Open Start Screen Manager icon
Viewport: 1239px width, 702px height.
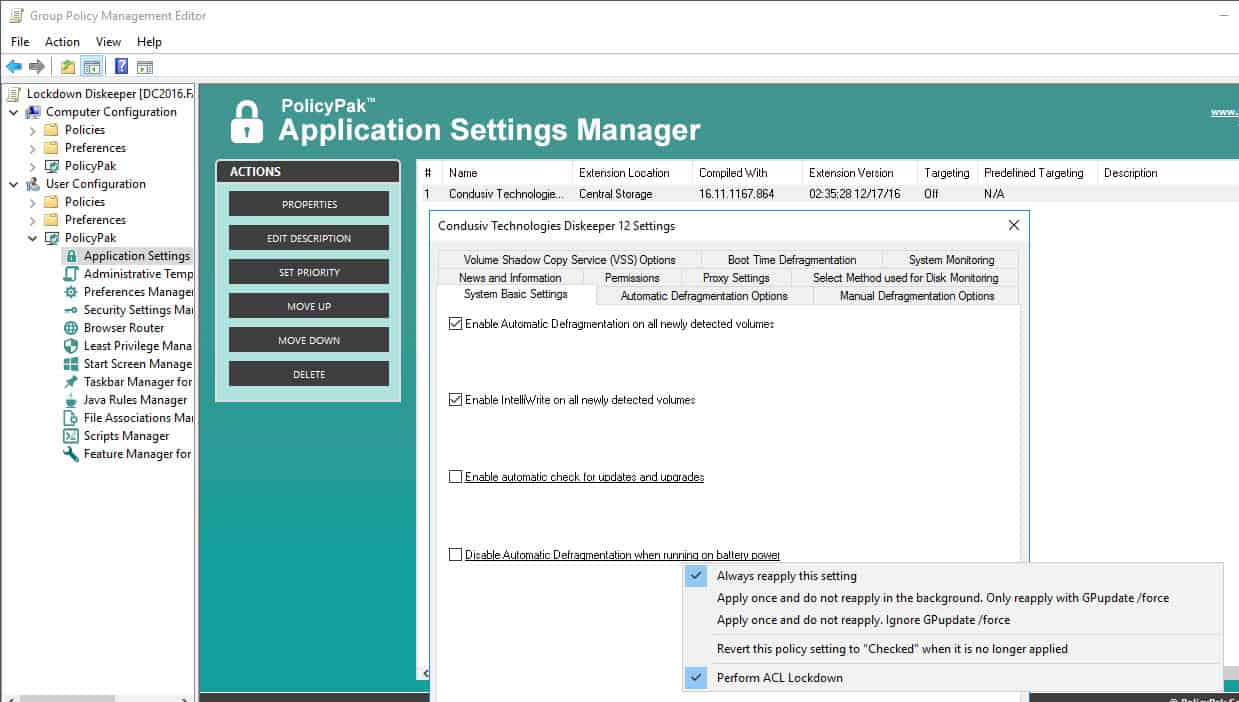(71, 364)
